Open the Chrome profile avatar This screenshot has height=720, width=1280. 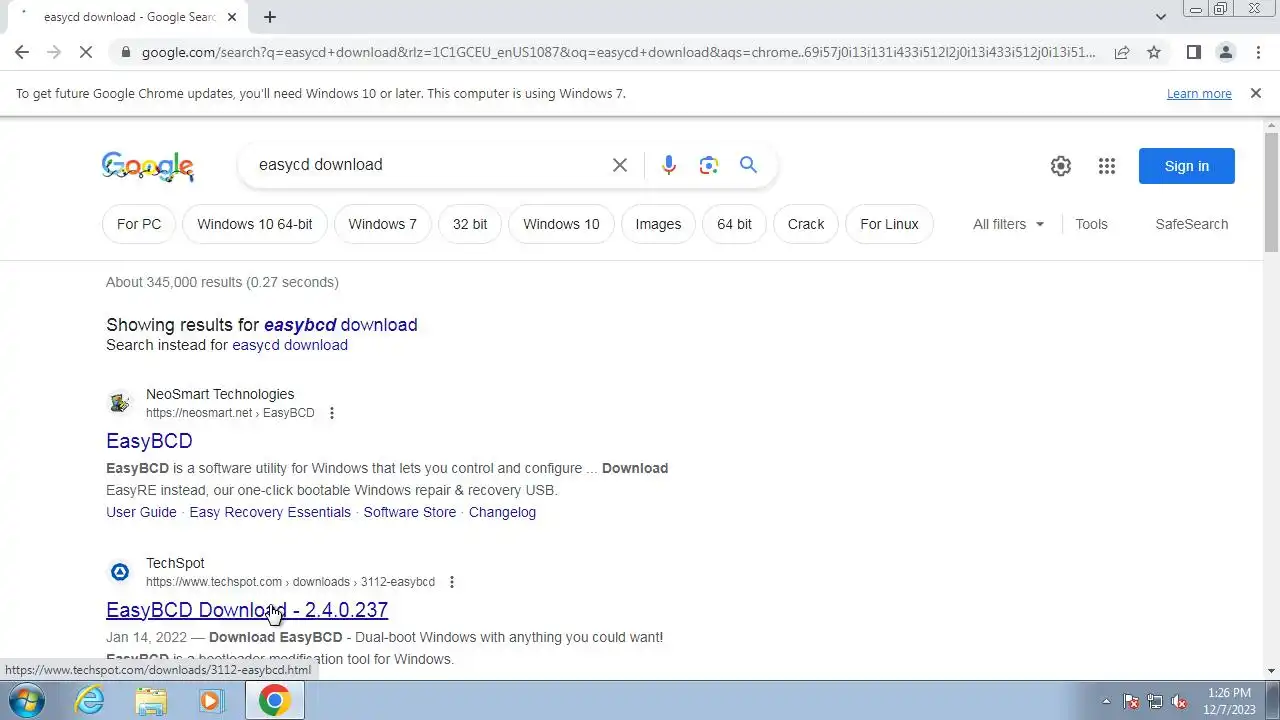coord(1226,52)
